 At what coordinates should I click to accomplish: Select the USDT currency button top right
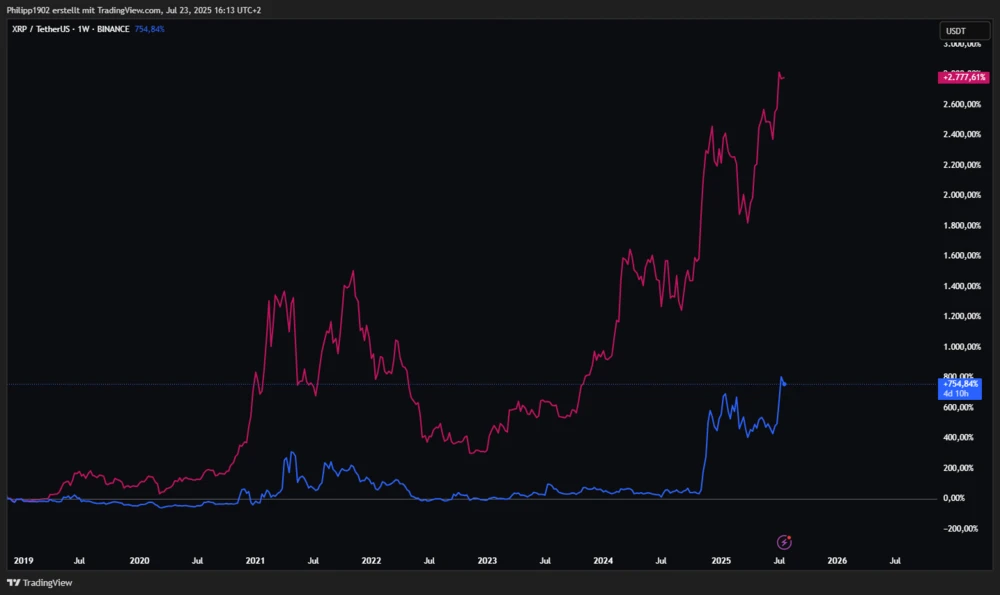(x=963, y=30)
